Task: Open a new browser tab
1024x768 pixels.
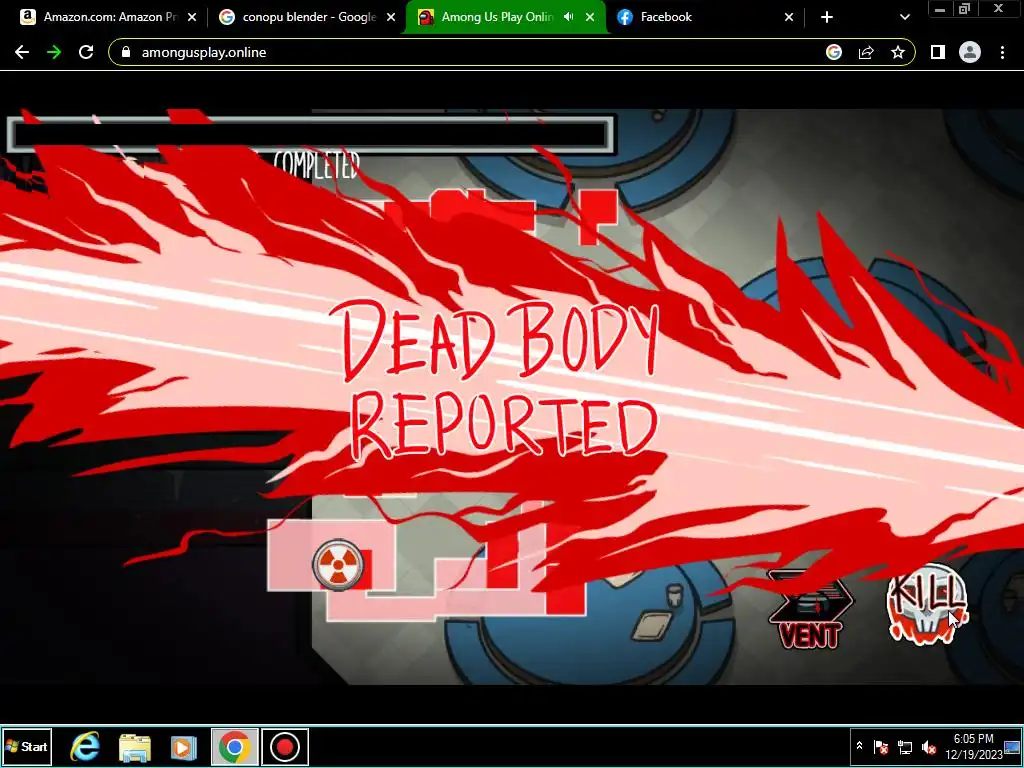Action: pos(827,18)
